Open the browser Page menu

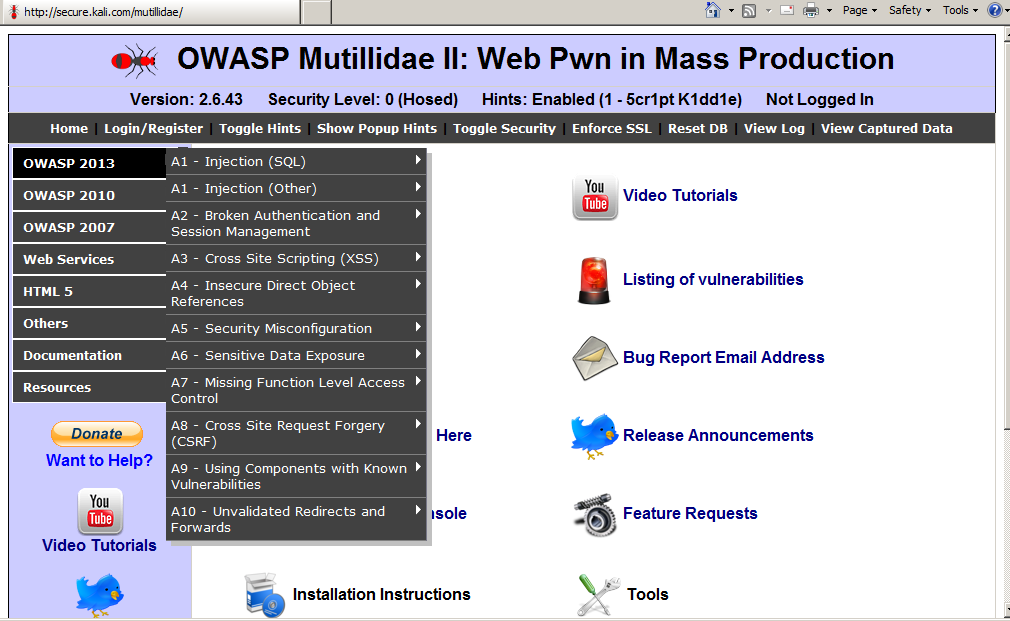(859, 10)
